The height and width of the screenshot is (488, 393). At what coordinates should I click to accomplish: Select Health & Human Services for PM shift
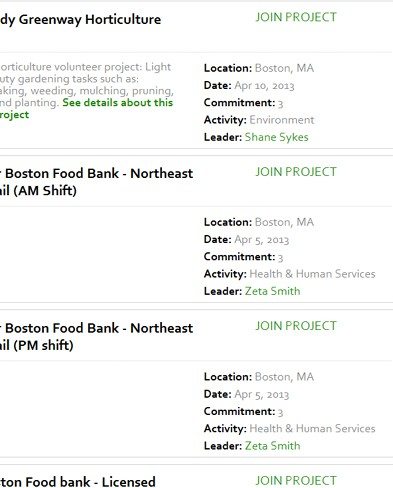pos(312,428)
